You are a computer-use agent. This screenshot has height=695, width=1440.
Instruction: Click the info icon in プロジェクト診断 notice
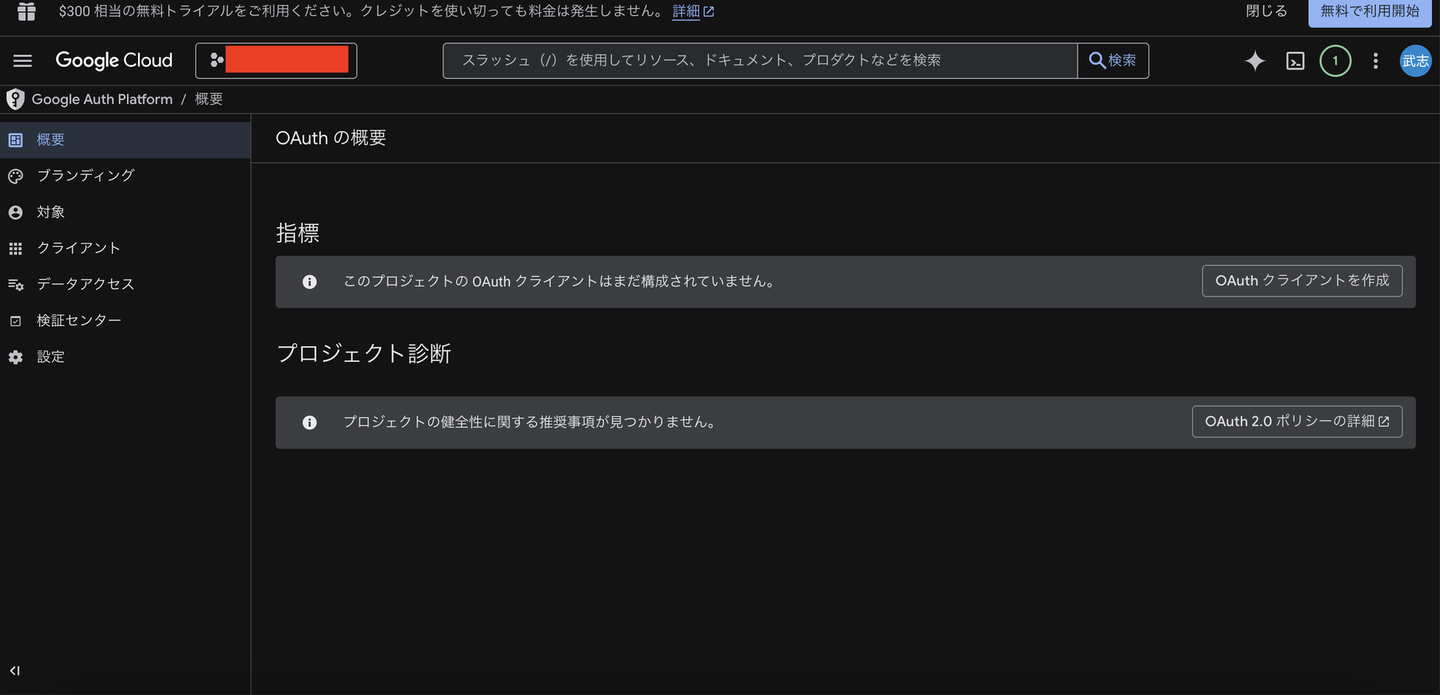tap(310, 423)
